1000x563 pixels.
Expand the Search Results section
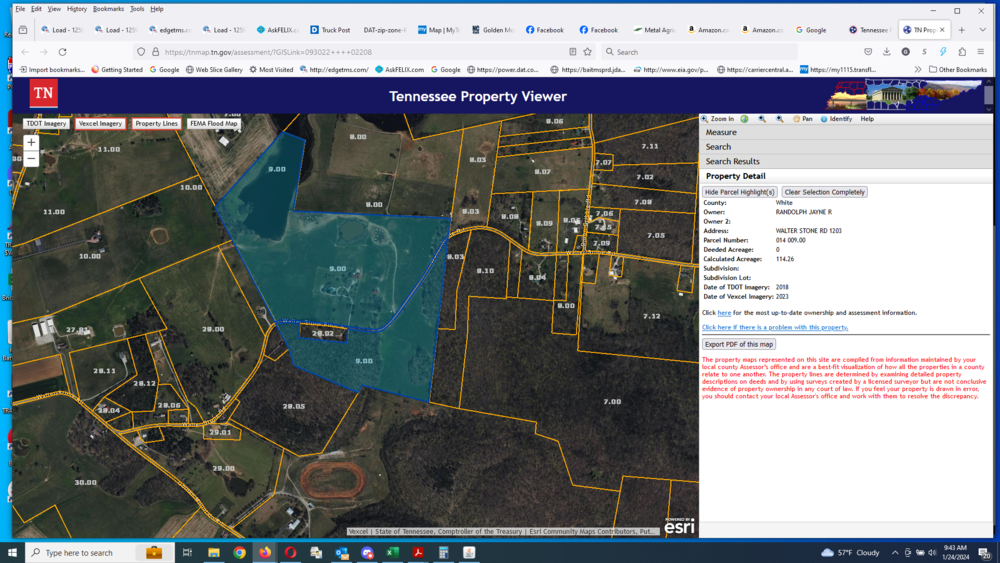coord(732,161)
